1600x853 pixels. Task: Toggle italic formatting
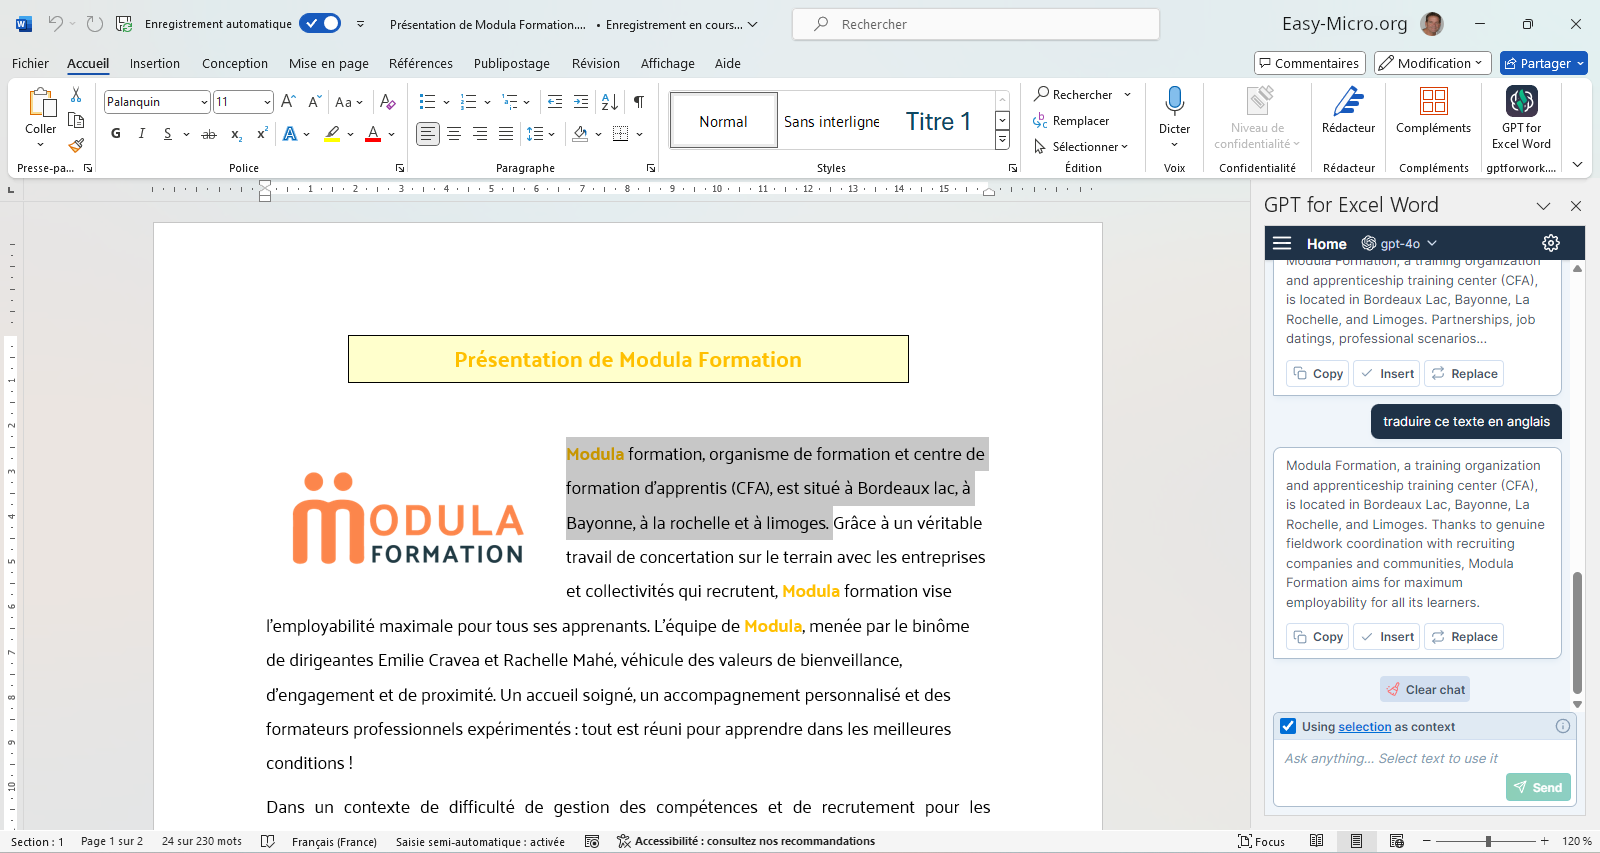click(142, 134)
